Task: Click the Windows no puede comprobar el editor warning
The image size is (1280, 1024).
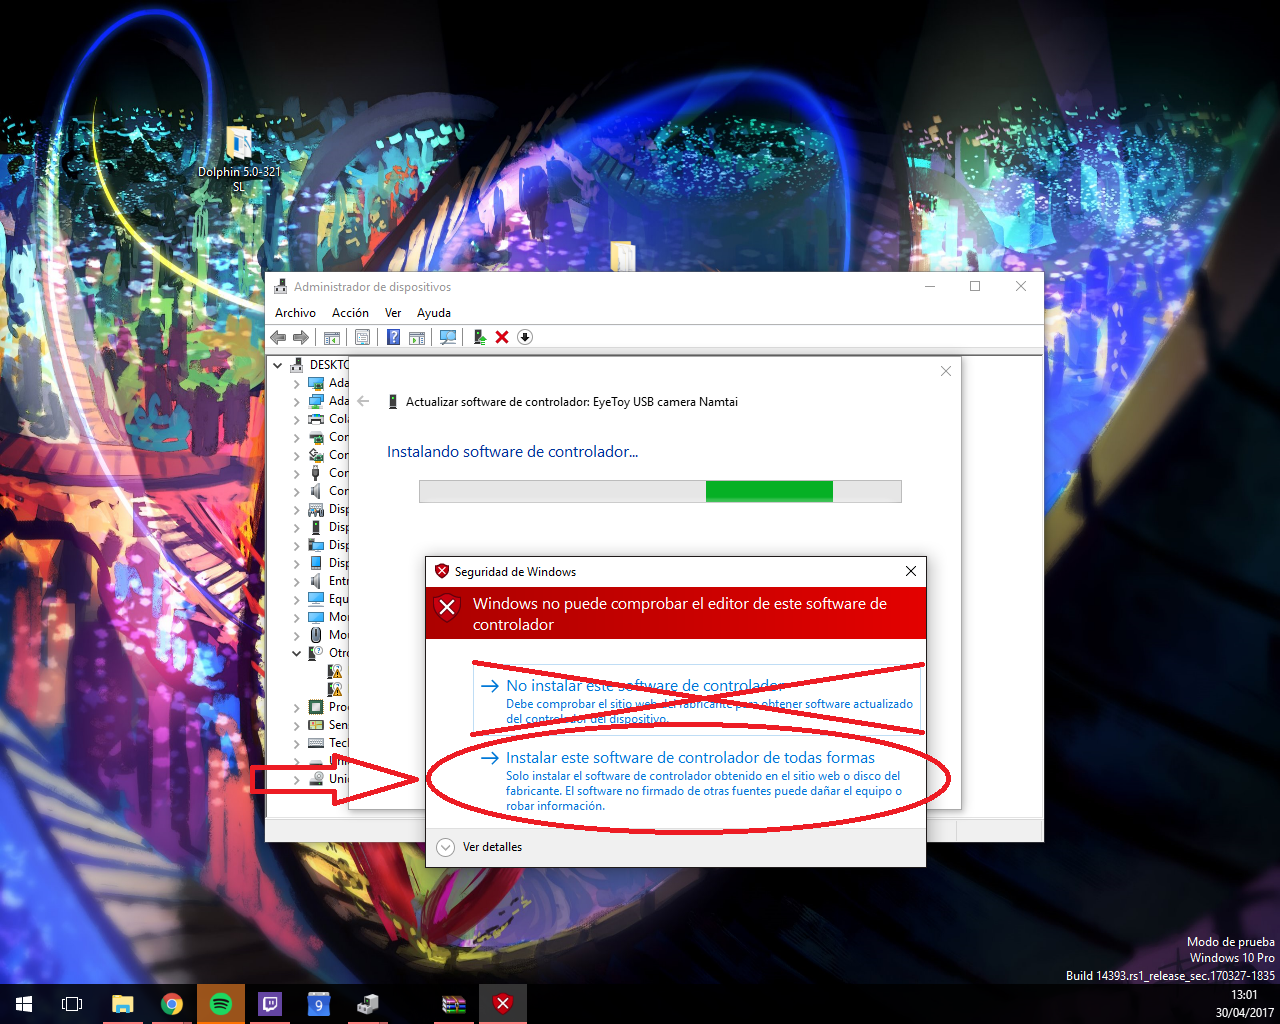Action: (x=680, y=614)
